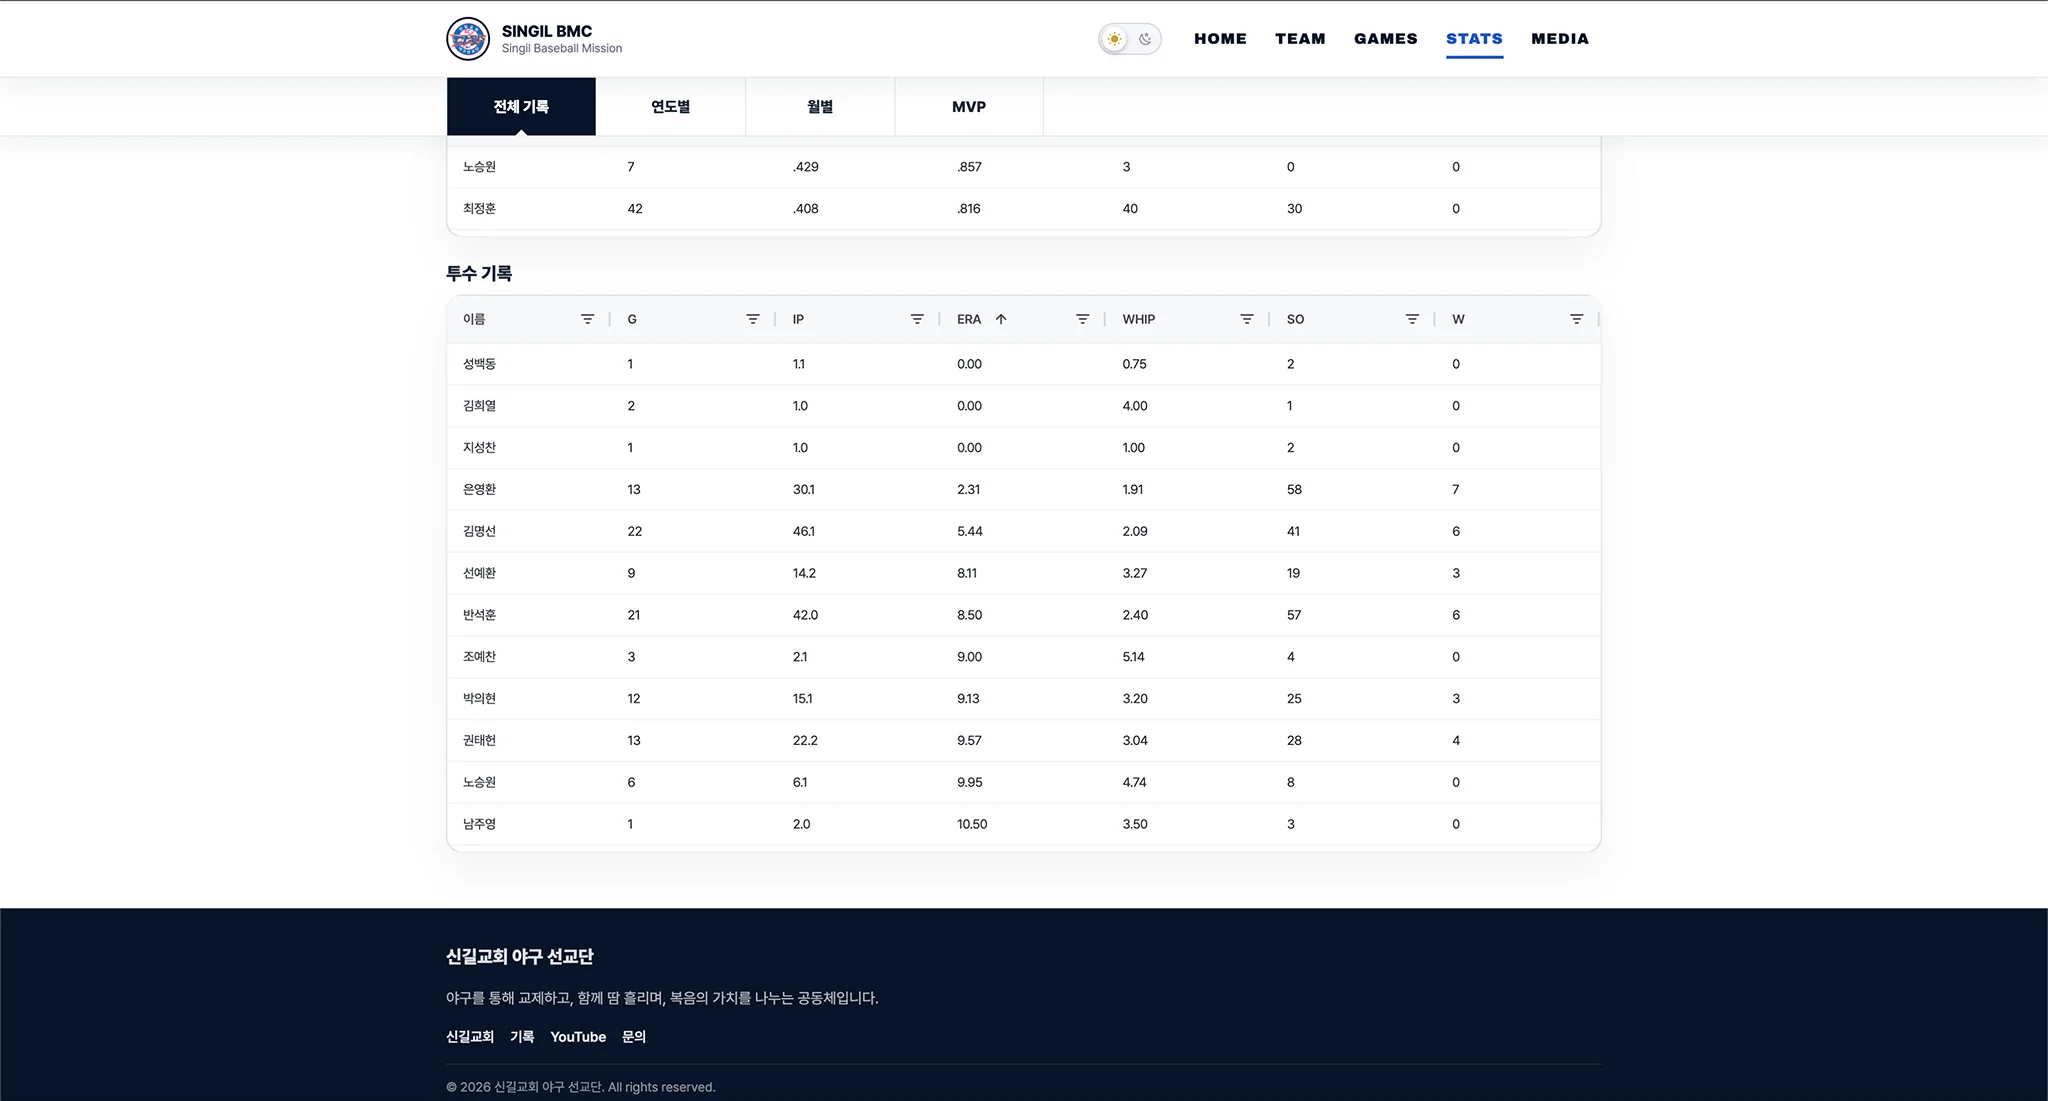Click ERA value 10.50 for 남주영

(x=972, y=824)
